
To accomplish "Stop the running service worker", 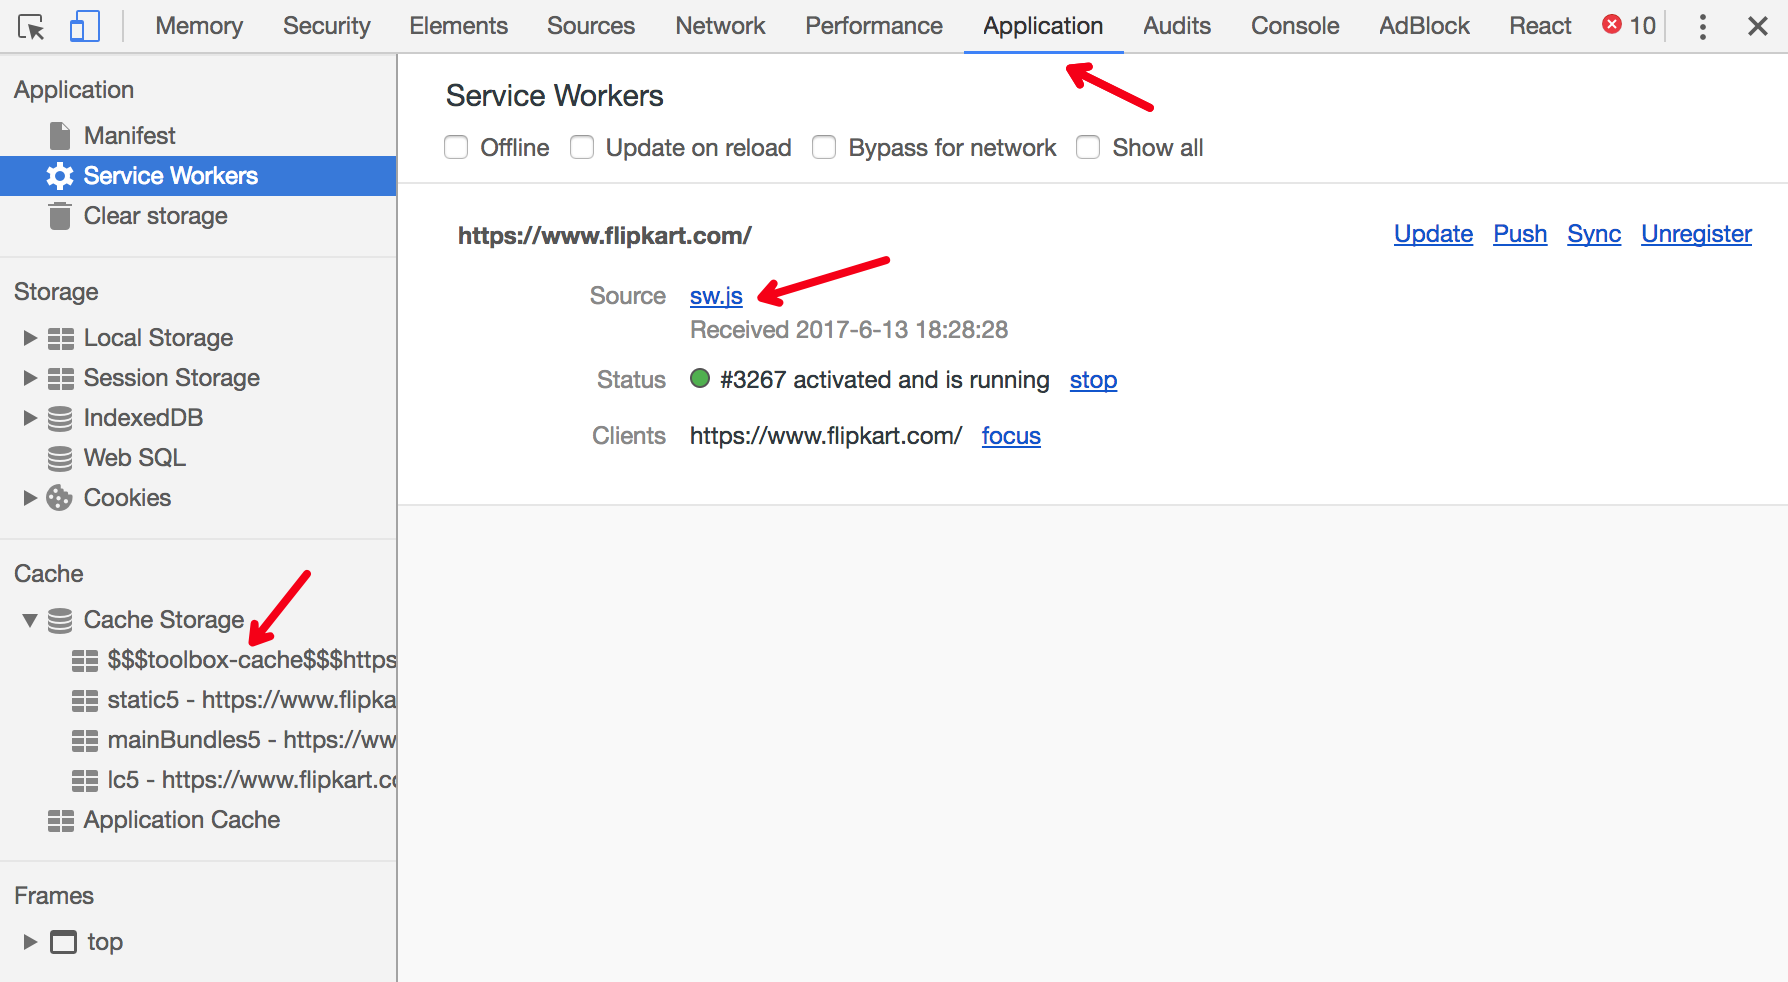I will pyautogui.click(x=1093, y=380).
